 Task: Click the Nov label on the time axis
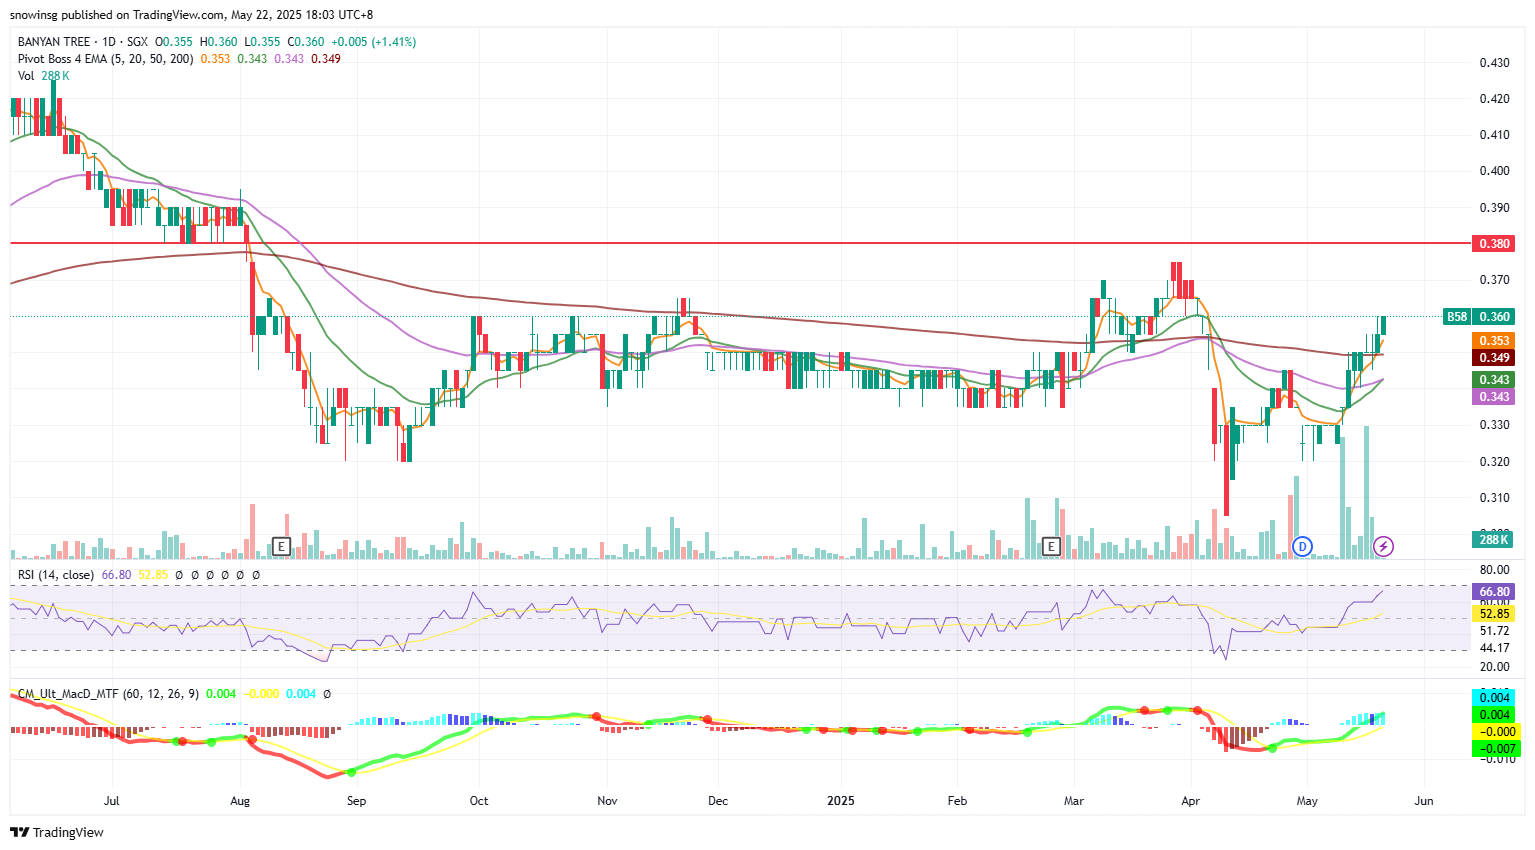tap(607, 801)
